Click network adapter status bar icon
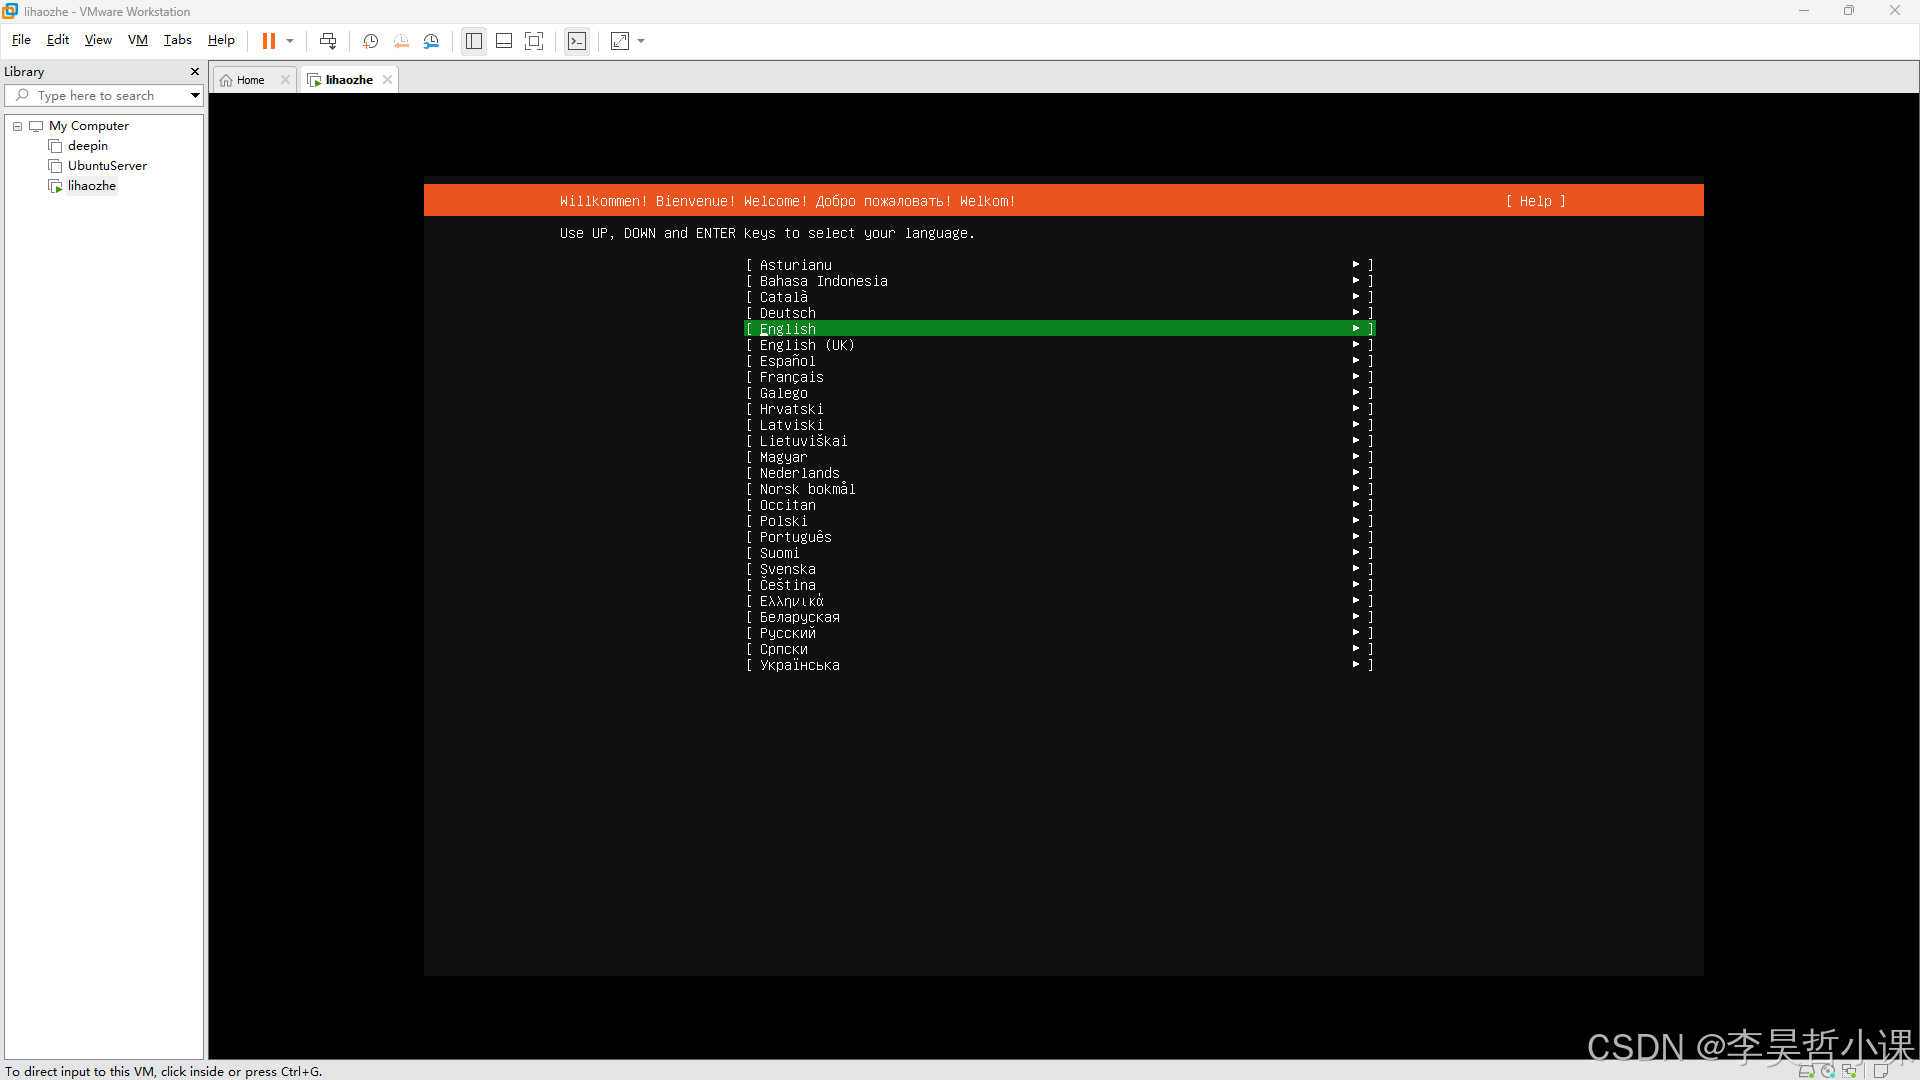The width and height of the screenshot is (1920, 1080). click(x=1849, y=1071)
